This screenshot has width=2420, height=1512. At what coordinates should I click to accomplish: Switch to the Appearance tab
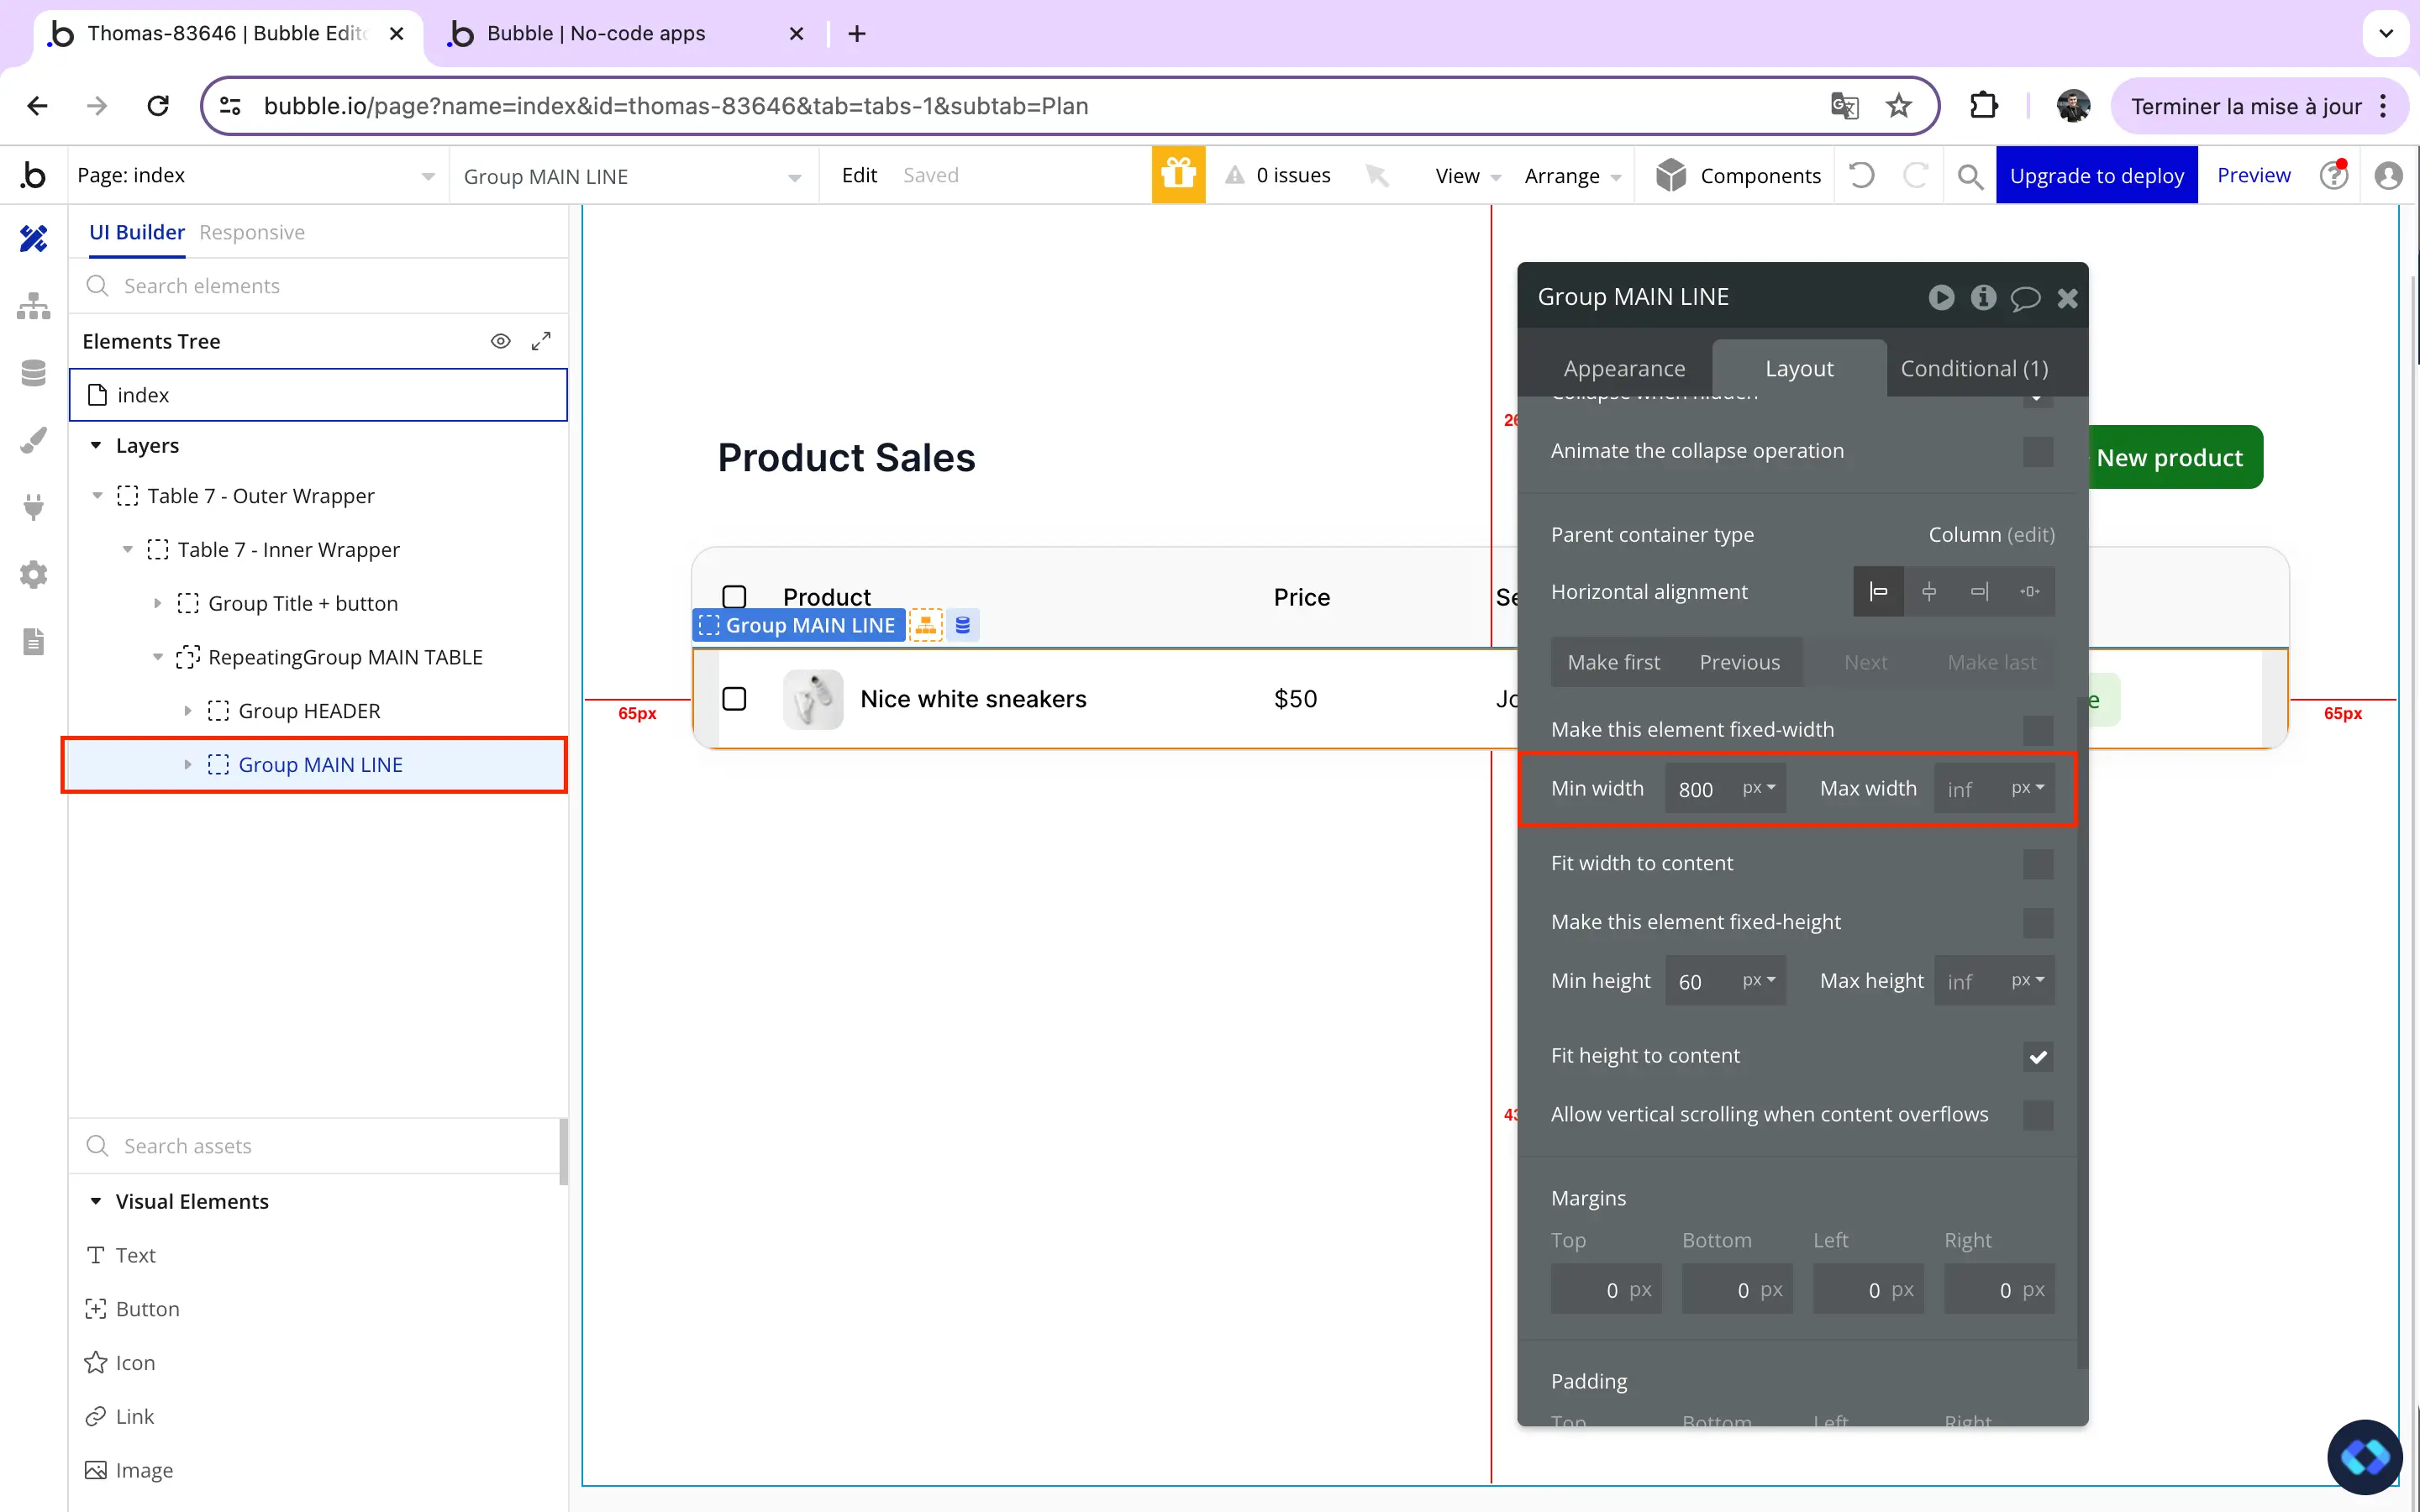point(1624,368)
